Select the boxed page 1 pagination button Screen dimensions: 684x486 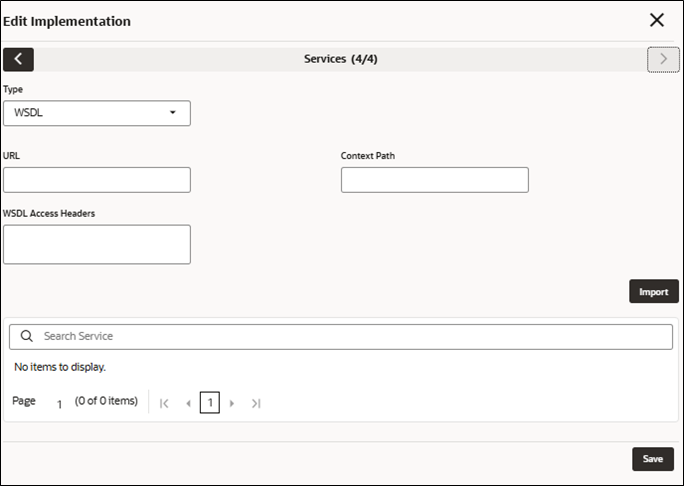click(210, 402)
